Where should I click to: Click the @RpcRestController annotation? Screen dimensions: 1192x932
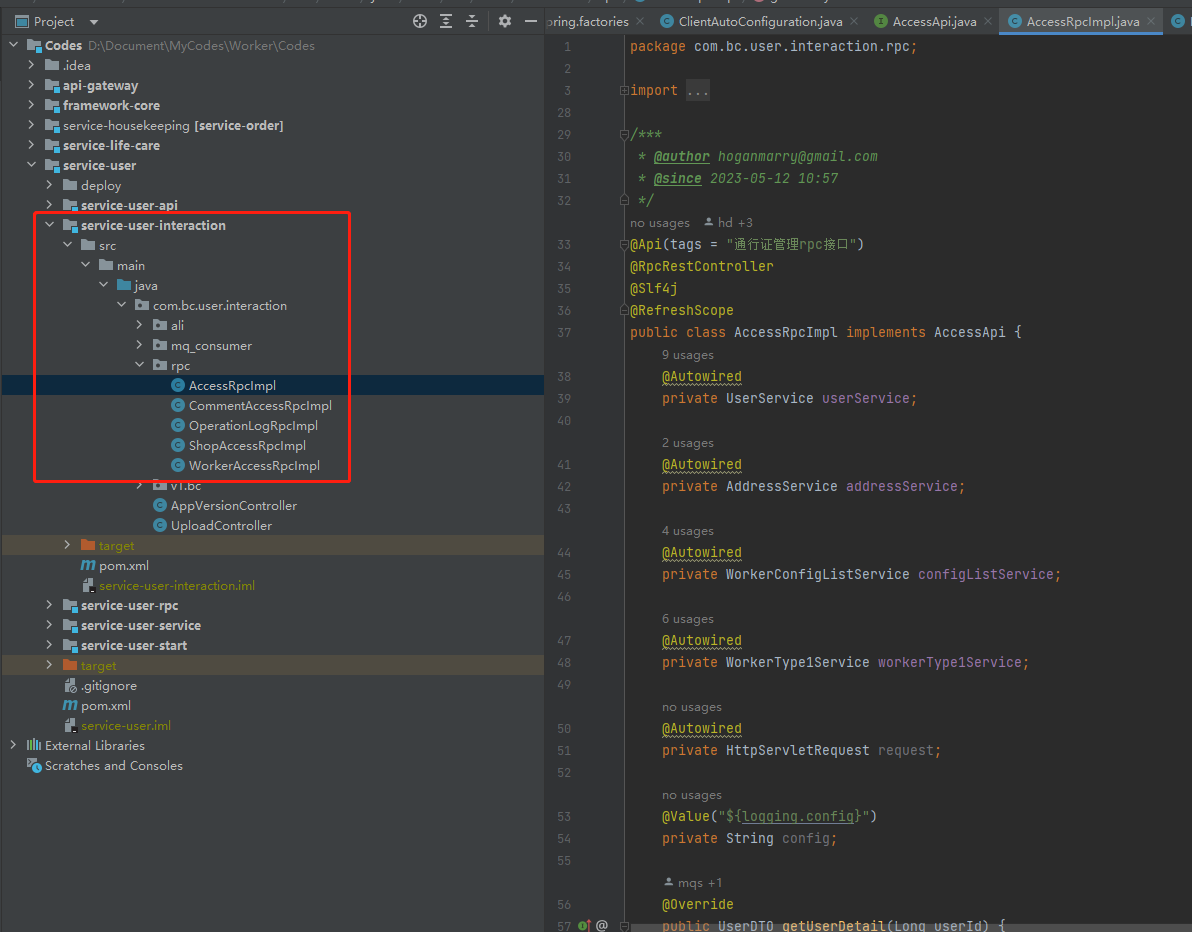[x=701, y=266]
